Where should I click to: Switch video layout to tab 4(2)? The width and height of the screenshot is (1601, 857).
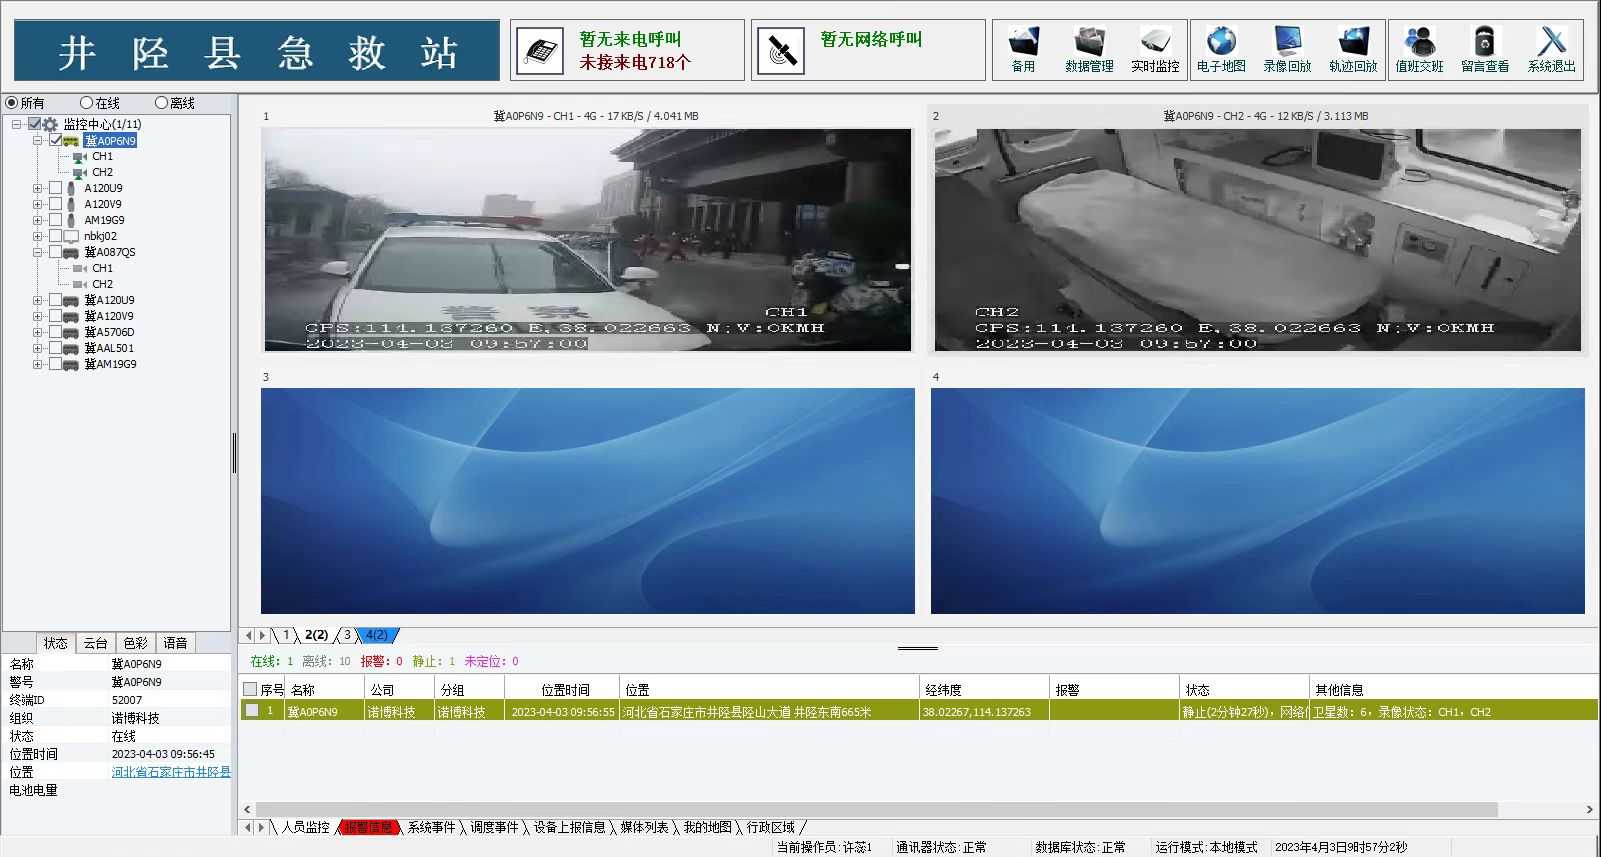click(377, 635)
